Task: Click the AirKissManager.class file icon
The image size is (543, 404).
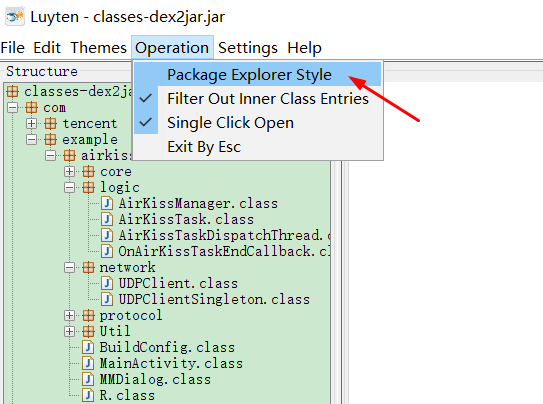Action: point(107,203)
